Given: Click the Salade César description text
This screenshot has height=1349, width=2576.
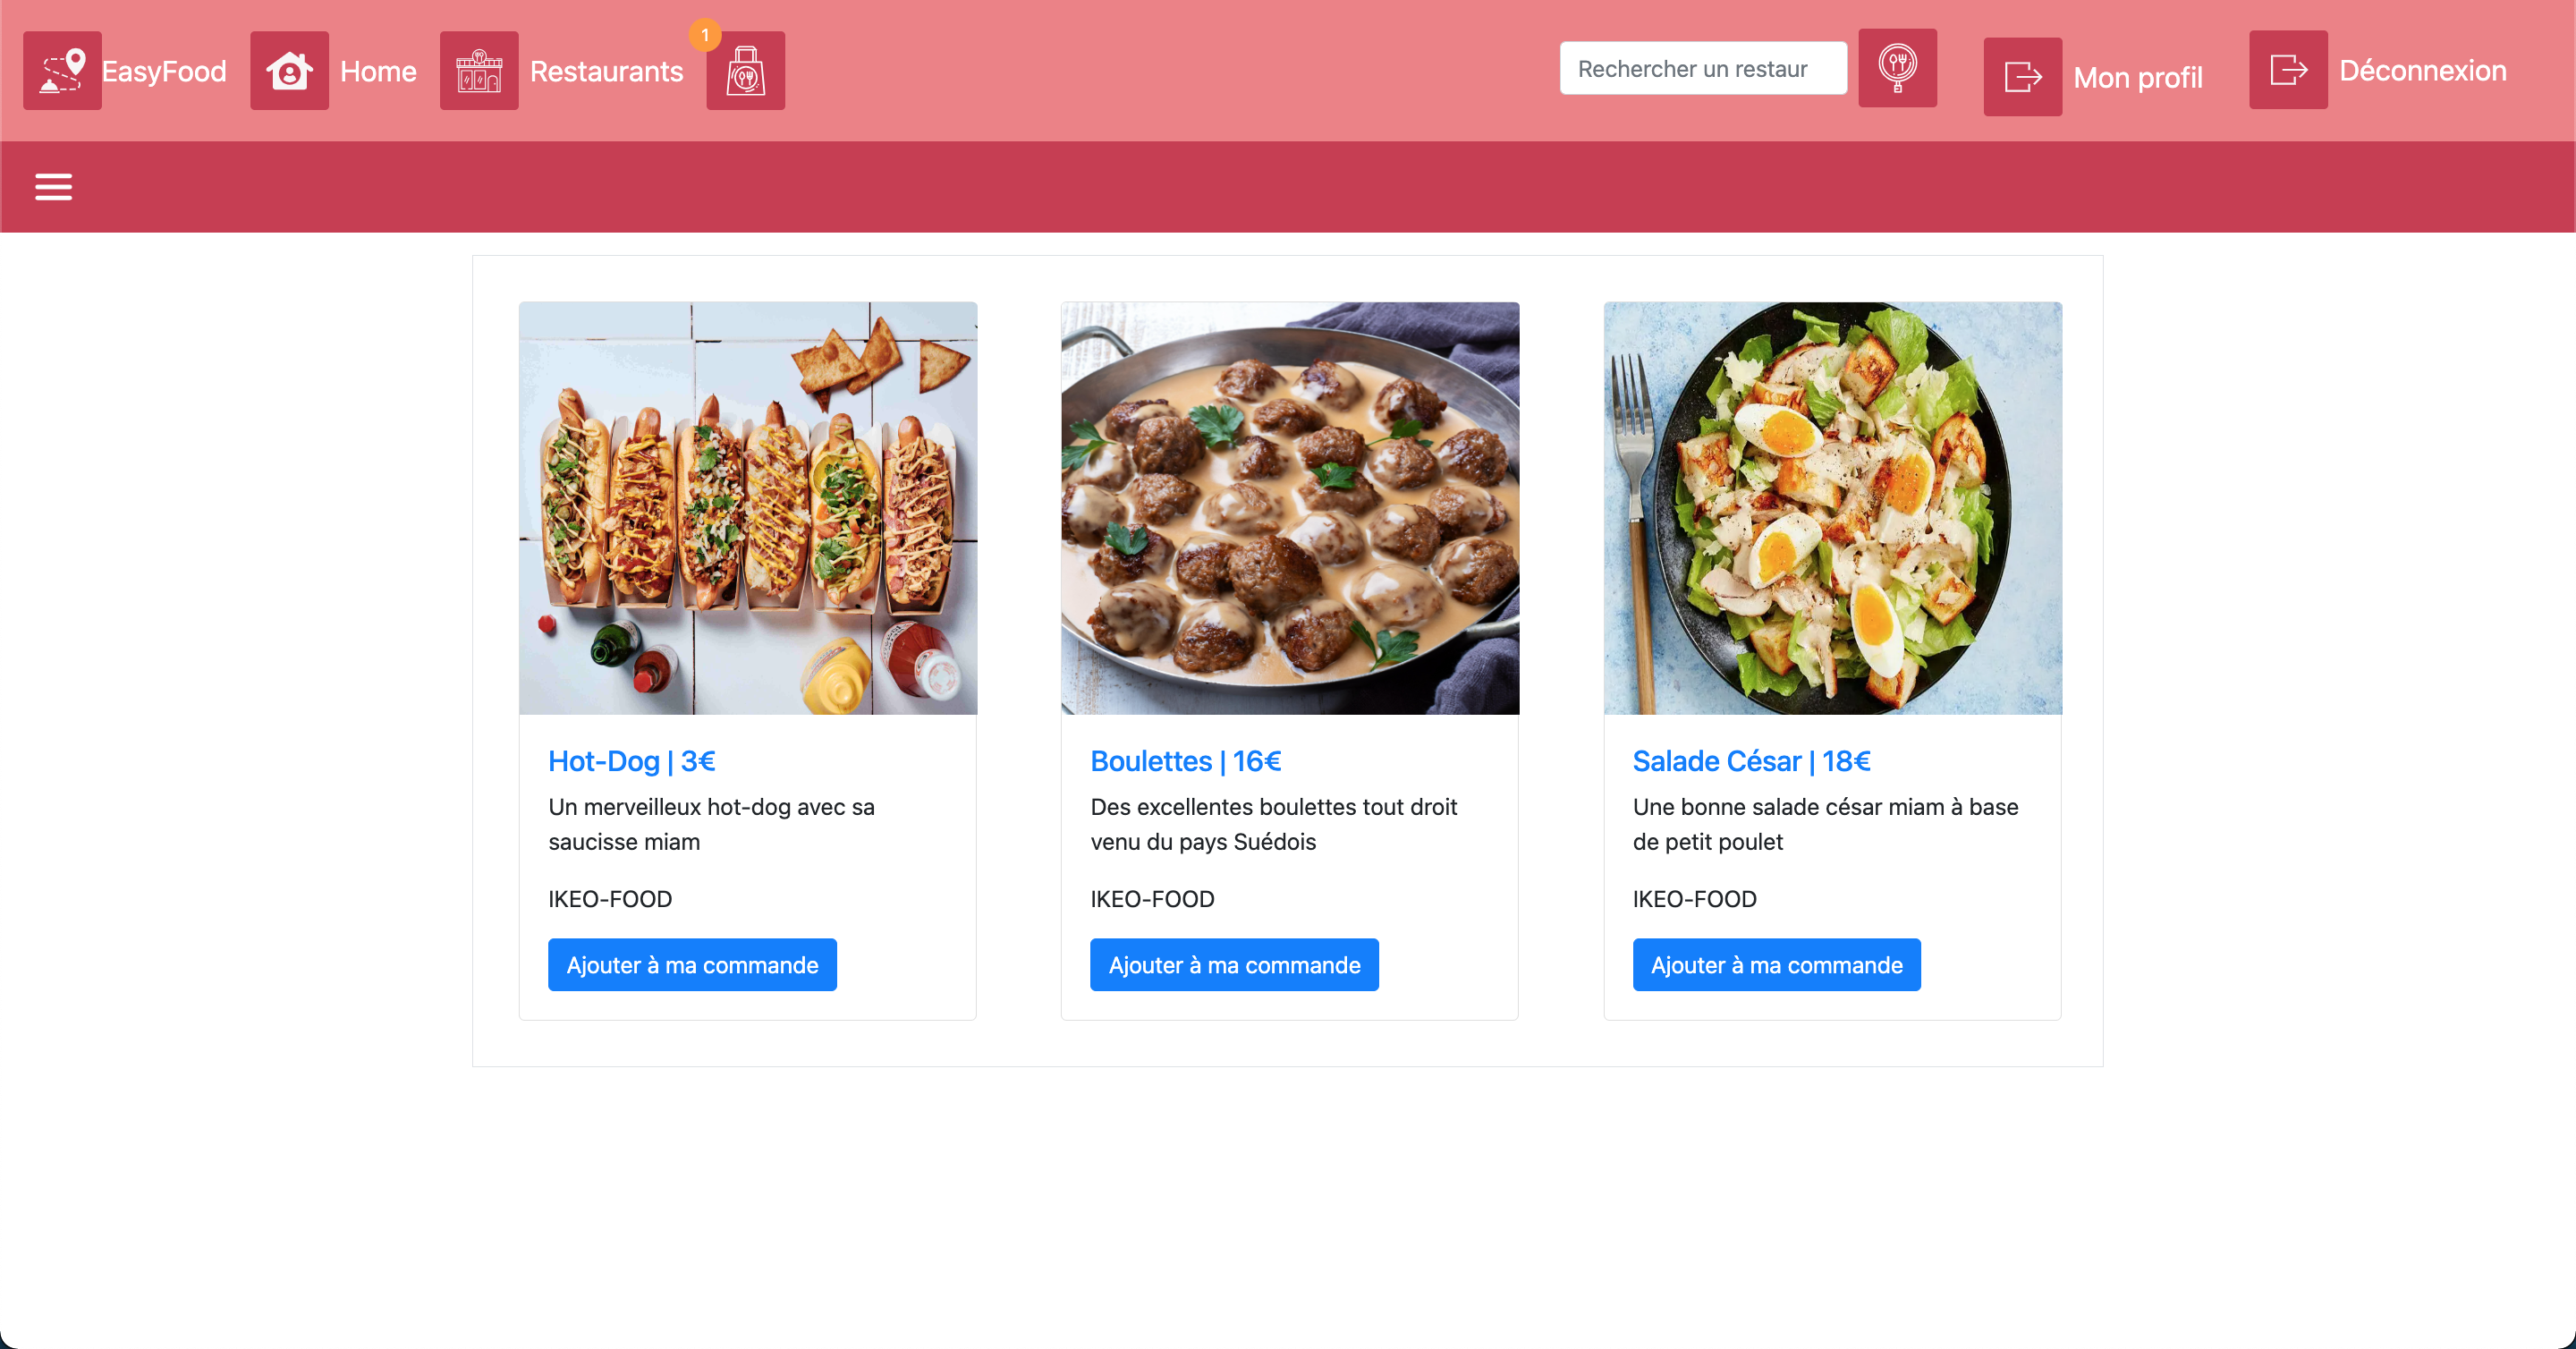Looking at the screenshot, I should pos(1825,824).
